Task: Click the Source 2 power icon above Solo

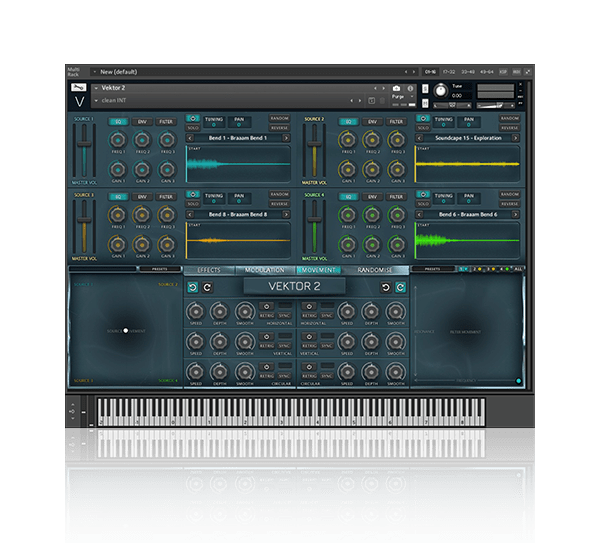Action: click(423, 118)
